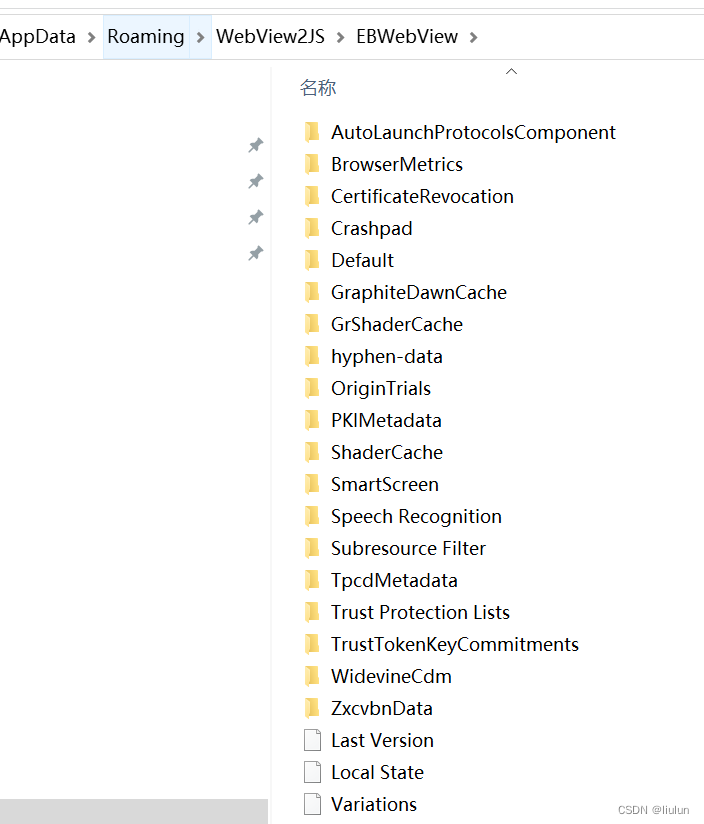Expand the dropdown chevron after Roaming
Viewport: 704px width, 824px height.
click(200, 37)
